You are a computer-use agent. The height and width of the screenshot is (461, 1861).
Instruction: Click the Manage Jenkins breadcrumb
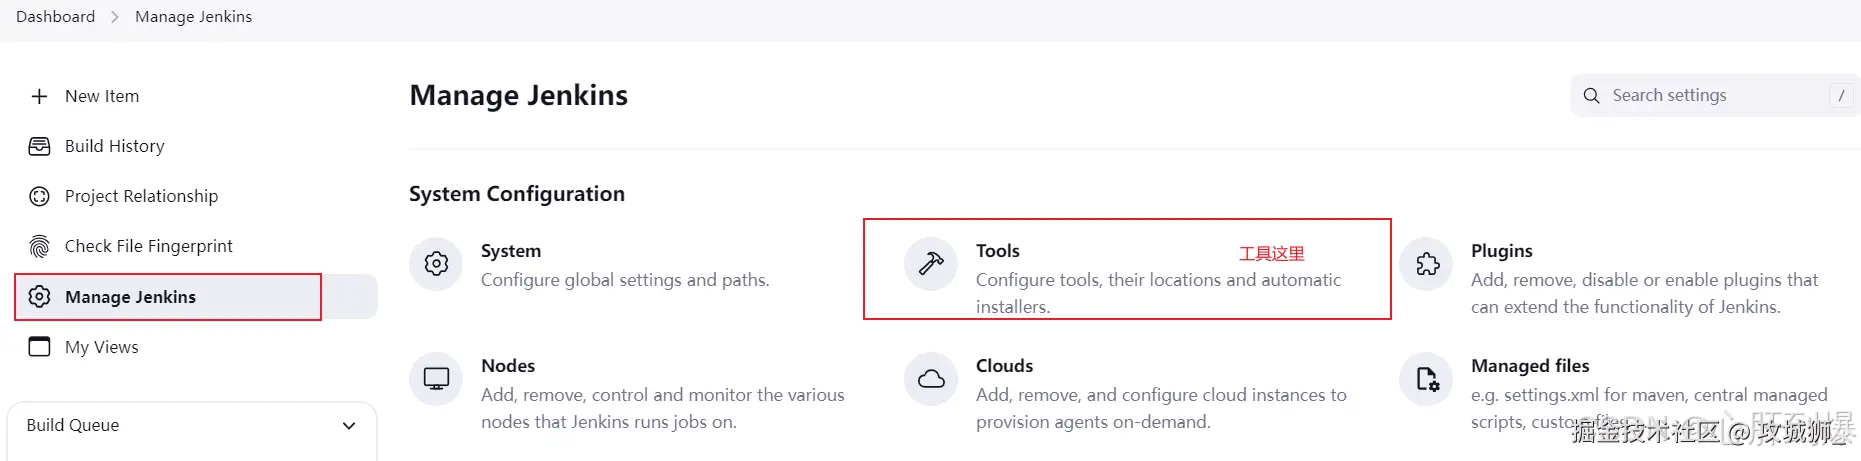[x=193, y=17]
